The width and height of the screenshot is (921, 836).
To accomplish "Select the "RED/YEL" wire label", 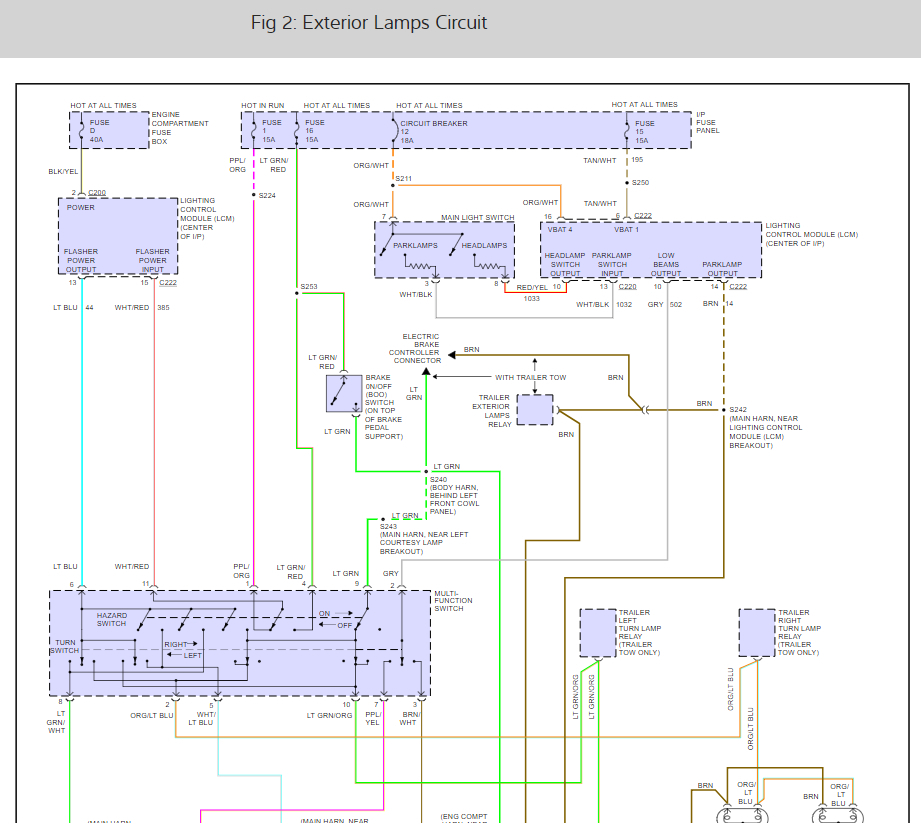I will pos(532,287).
